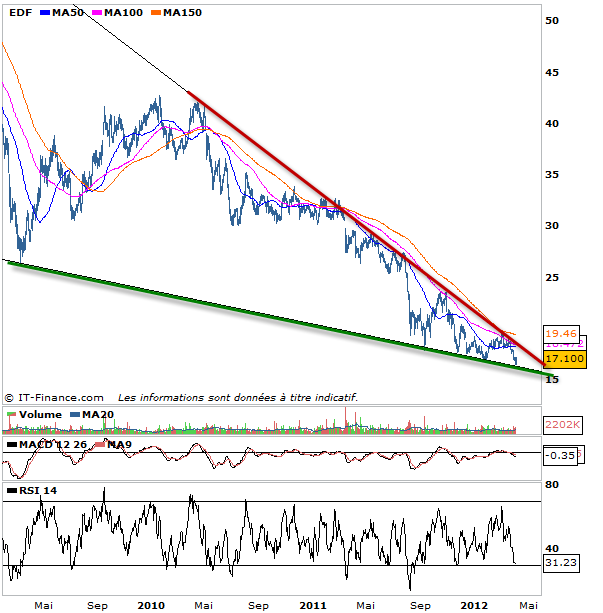This screenshot has width=603, height=613.
Task: Select the 2012 year marker on time axis
Action: click(474, 604)
